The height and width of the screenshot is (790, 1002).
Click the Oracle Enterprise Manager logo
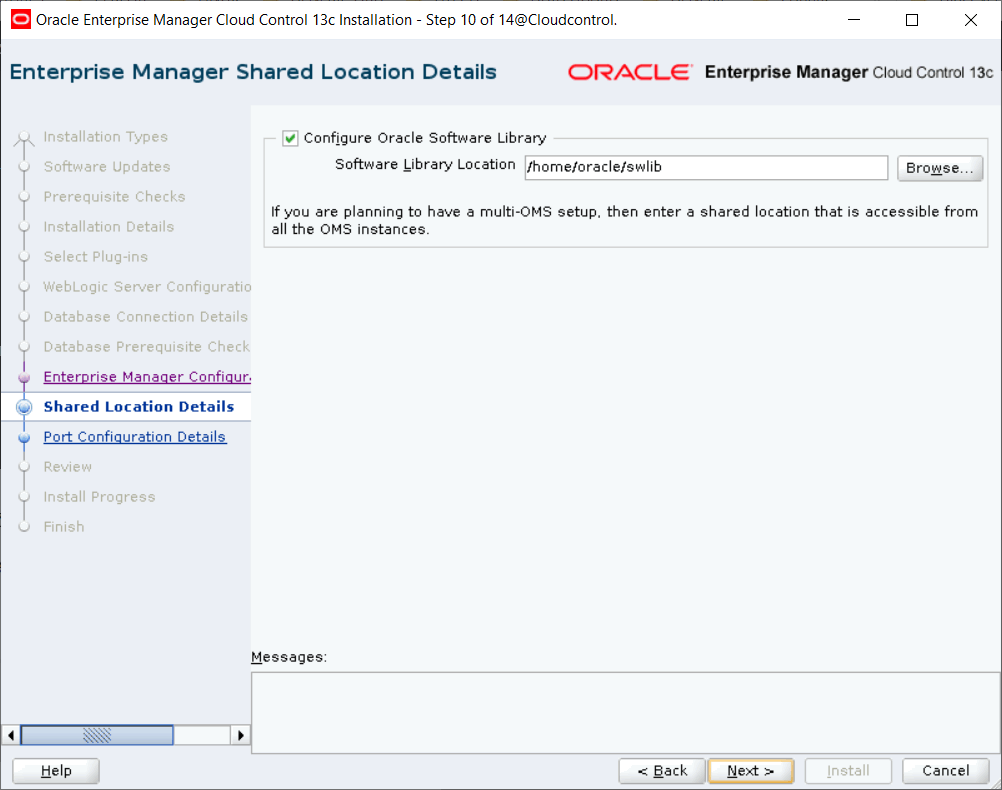(780, 72)
